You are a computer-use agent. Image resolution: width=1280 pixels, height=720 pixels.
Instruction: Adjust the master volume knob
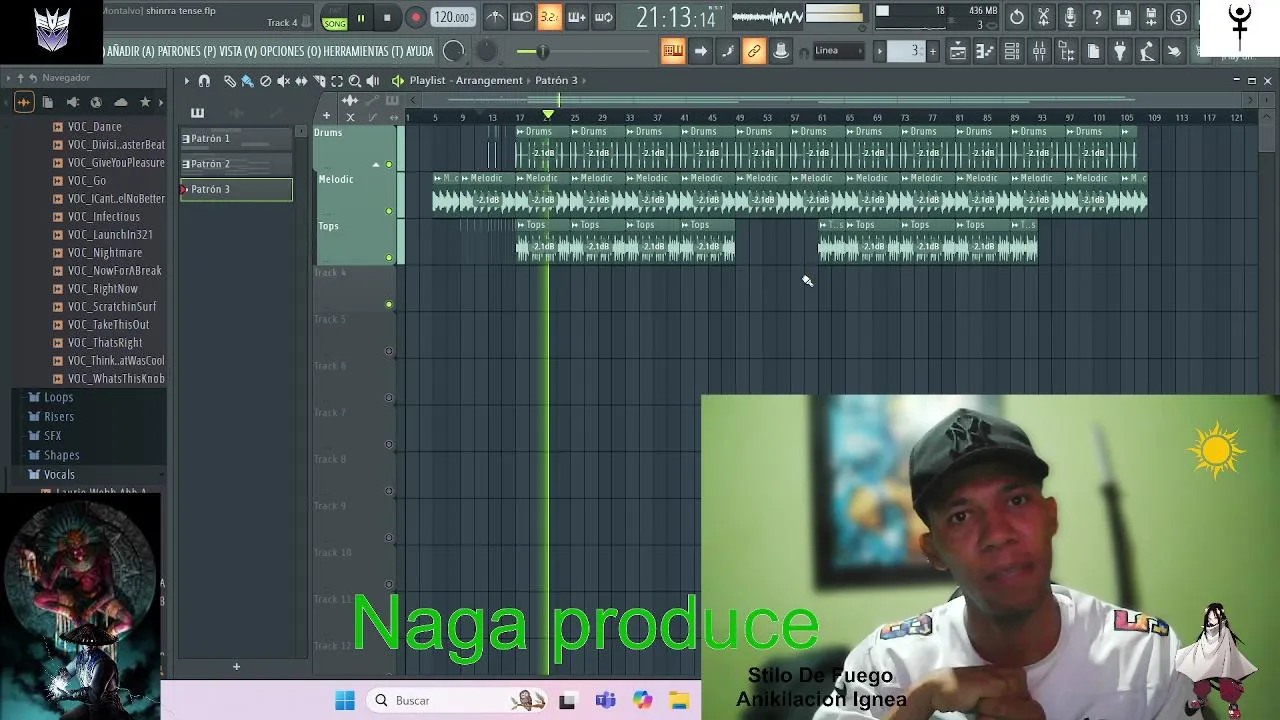click(453, 51)
